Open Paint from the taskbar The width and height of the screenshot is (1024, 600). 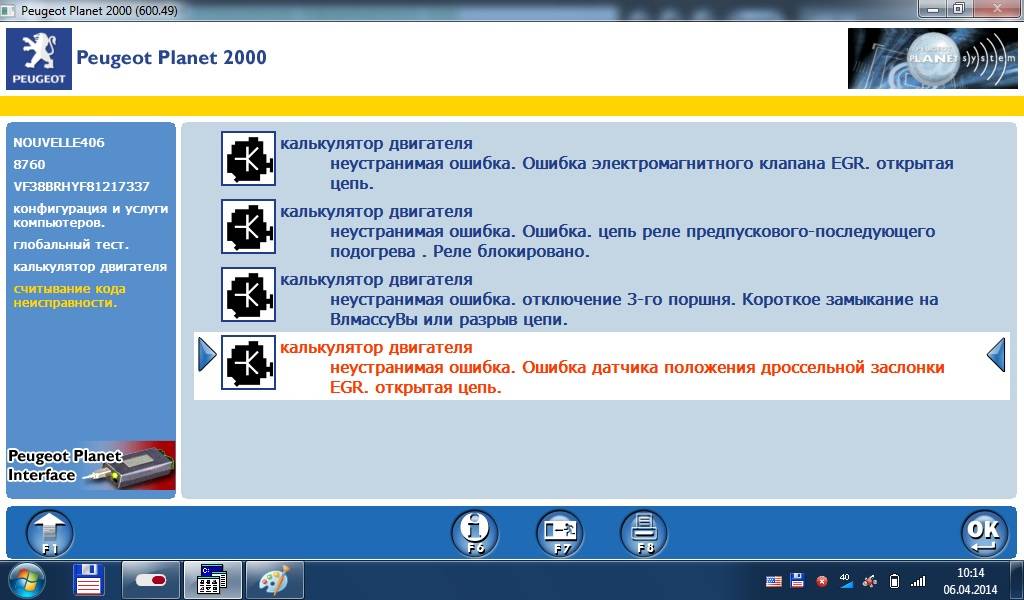pos(273,580)
